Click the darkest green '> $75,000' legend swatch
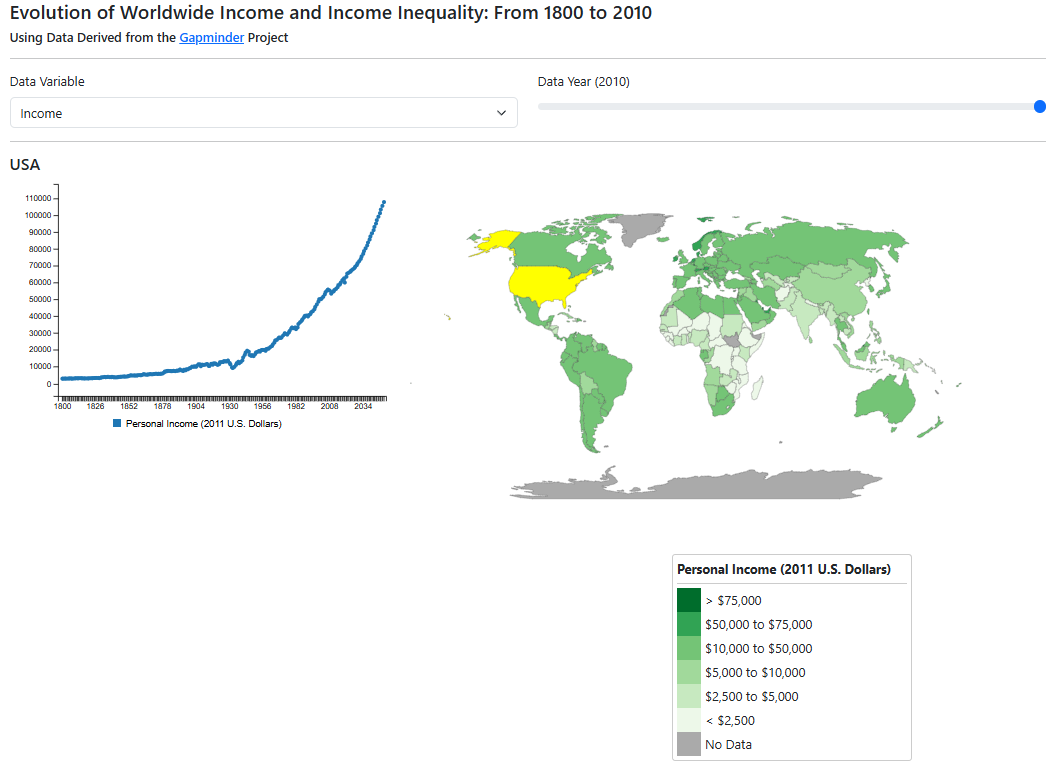The height and width of the screenshot is (768, 1061). pos(688,600)
